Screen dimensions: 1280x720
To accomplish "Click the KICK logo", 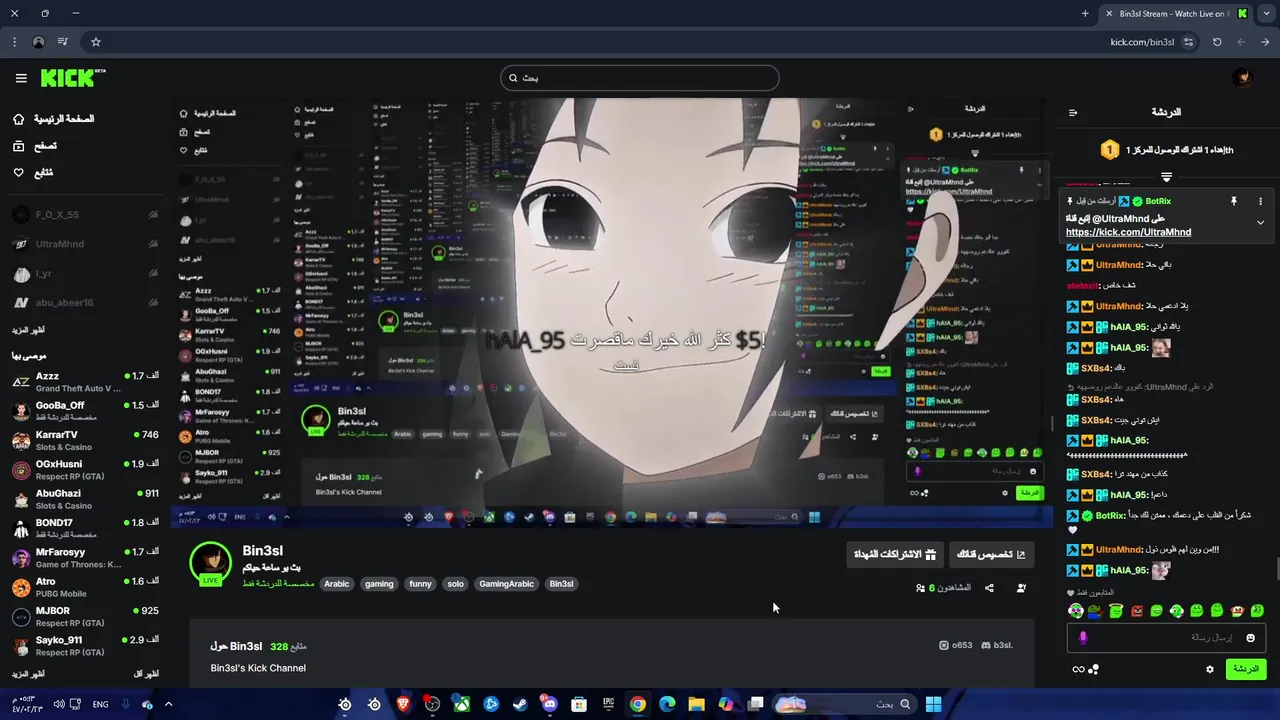I will [x=73, y=78].
